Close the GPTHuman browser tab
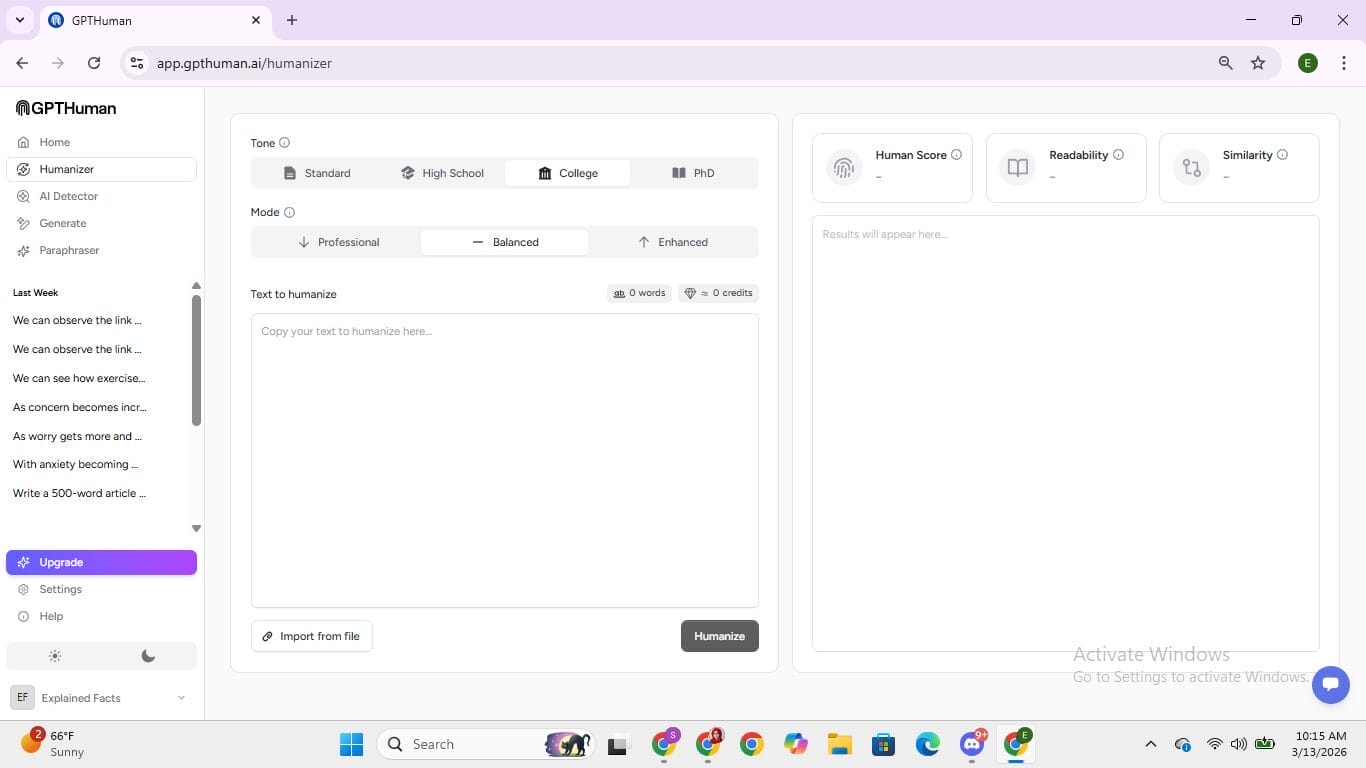The width and height of the screenshot is (1366, 768). point(256,20)
